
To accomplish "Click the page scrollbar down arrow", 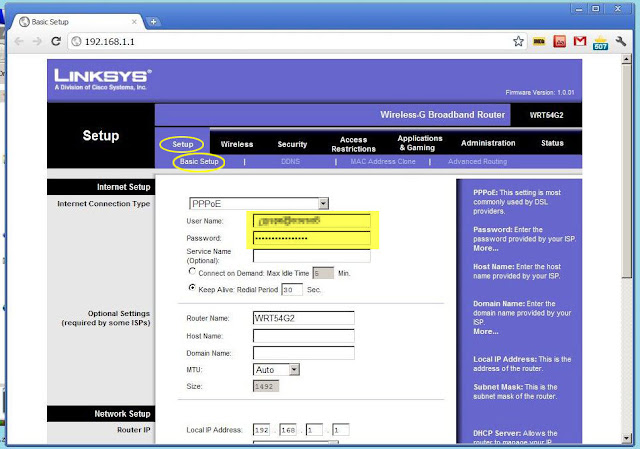I will point(627,438).
